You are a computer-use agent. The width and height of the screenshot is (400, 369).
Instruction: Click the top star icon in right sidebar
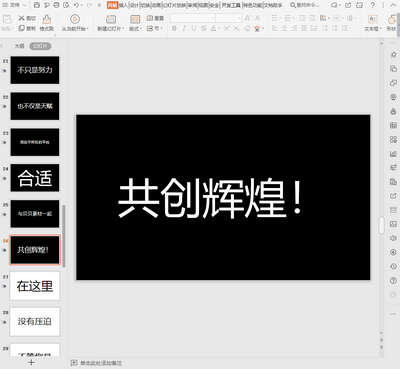point(393,54)
